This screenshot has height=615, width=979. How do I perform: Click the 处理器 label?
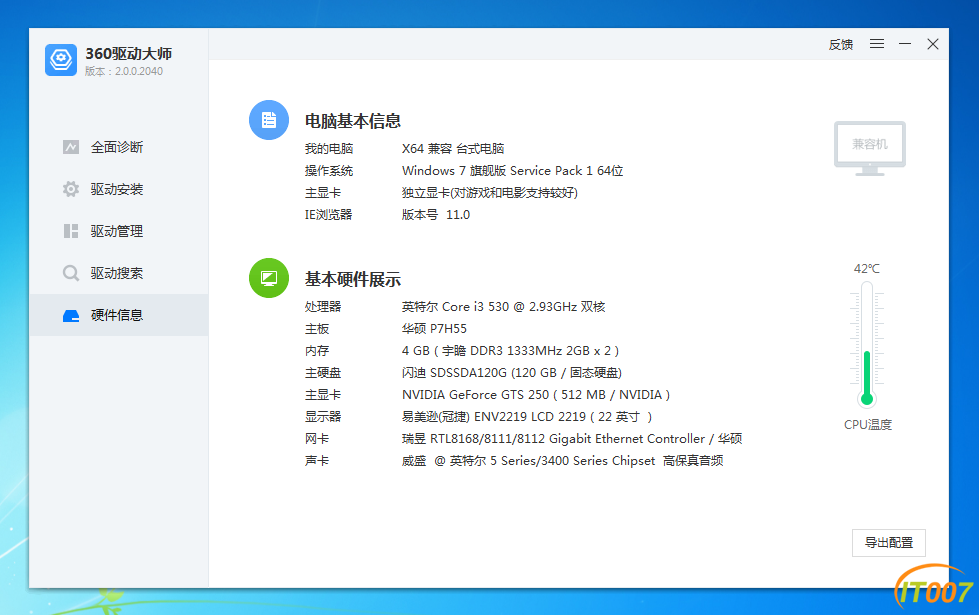(323, 307)
